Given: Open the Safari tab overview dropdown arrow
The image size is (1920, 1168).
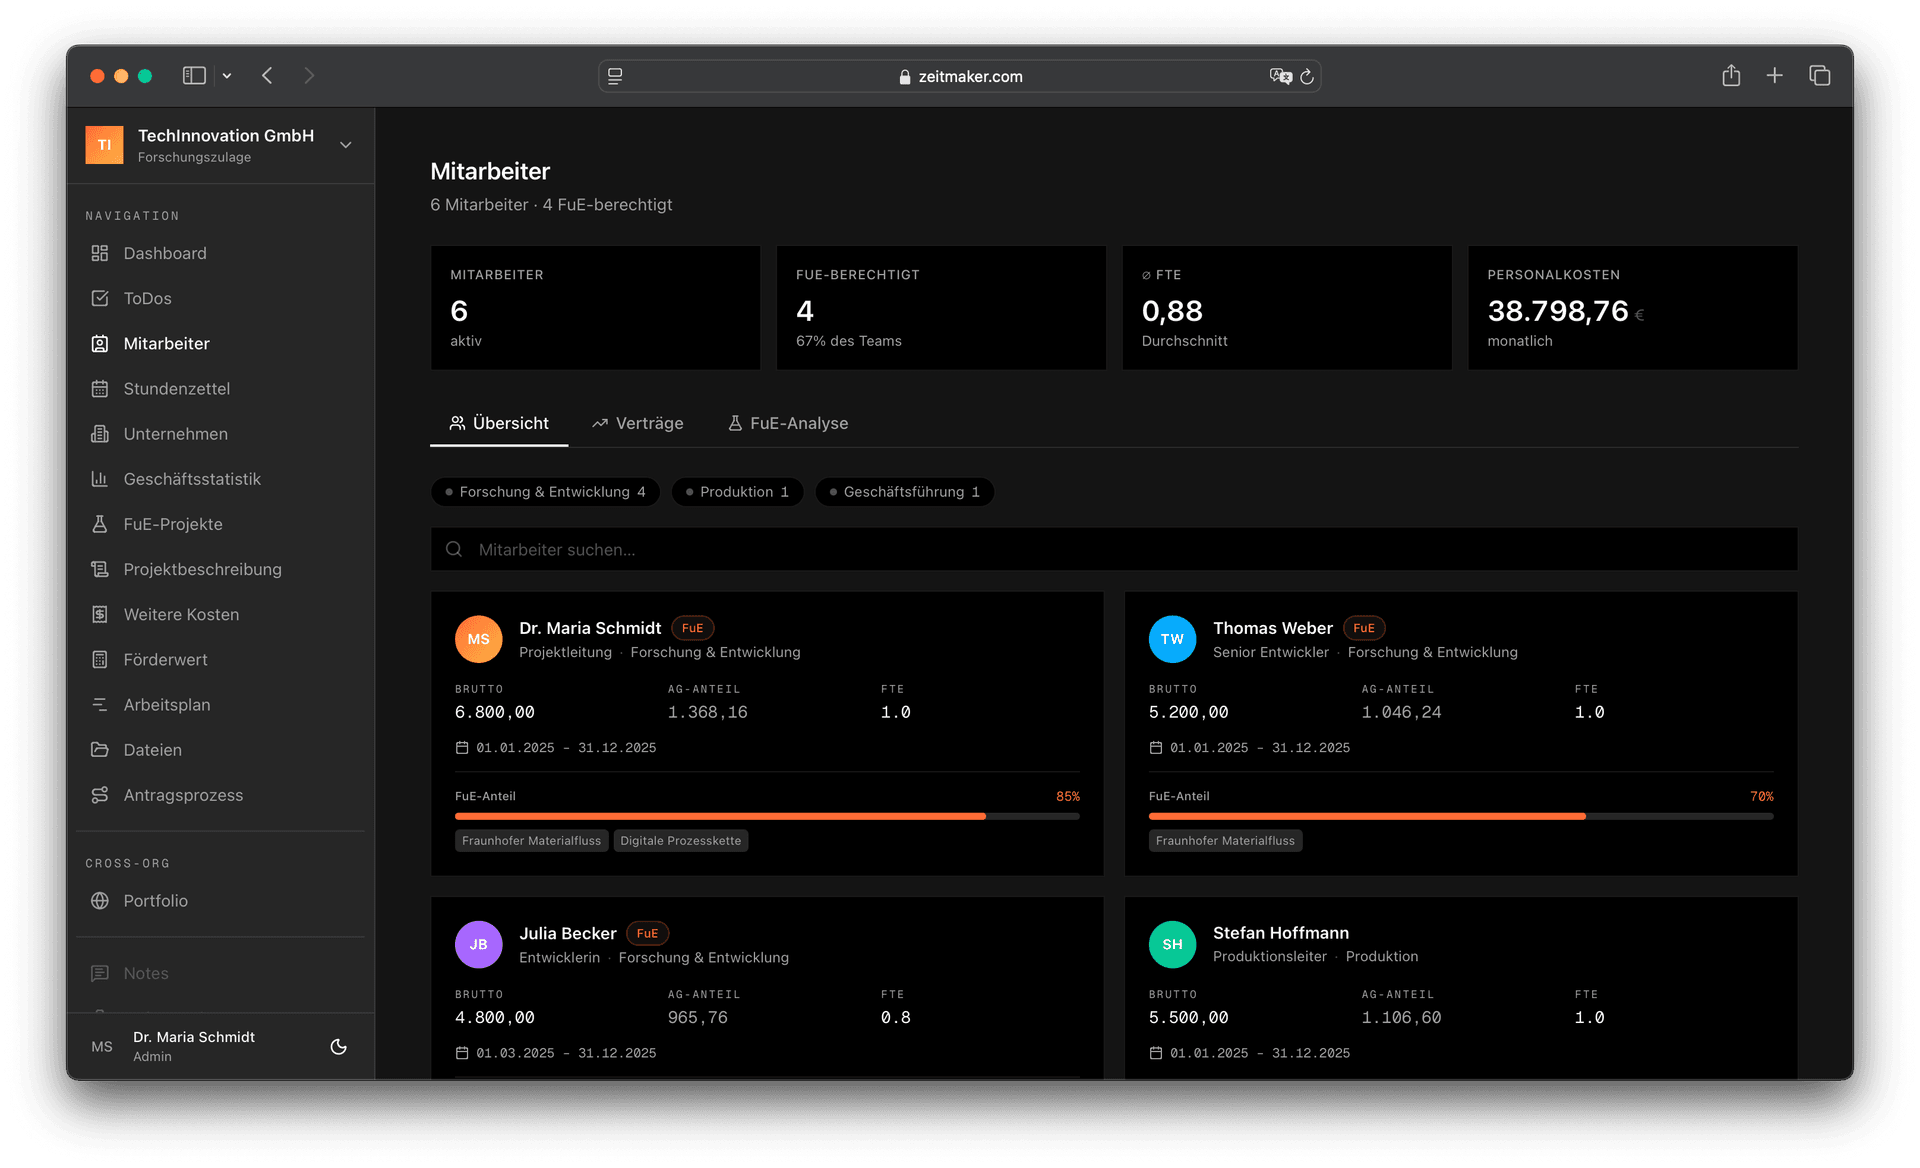Looking at the screenshot, I should pos(227,75).
